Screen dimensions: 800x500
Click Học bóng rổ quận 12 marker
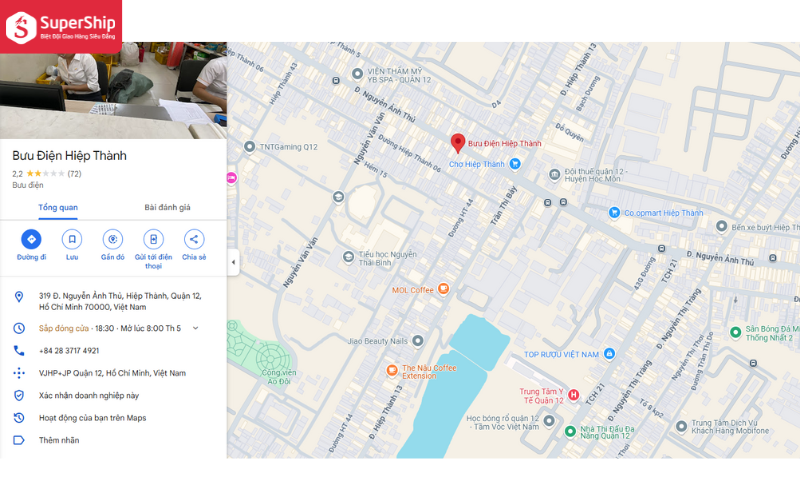(549, 421)
